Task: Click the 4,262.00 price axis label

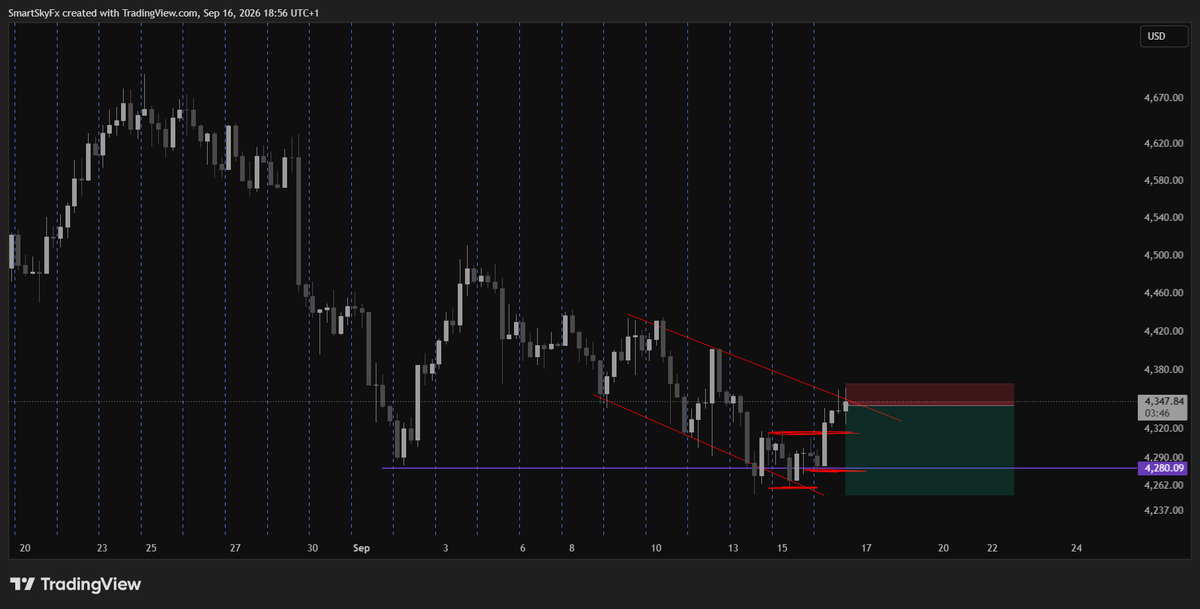Action: [x=1163, y=485]
